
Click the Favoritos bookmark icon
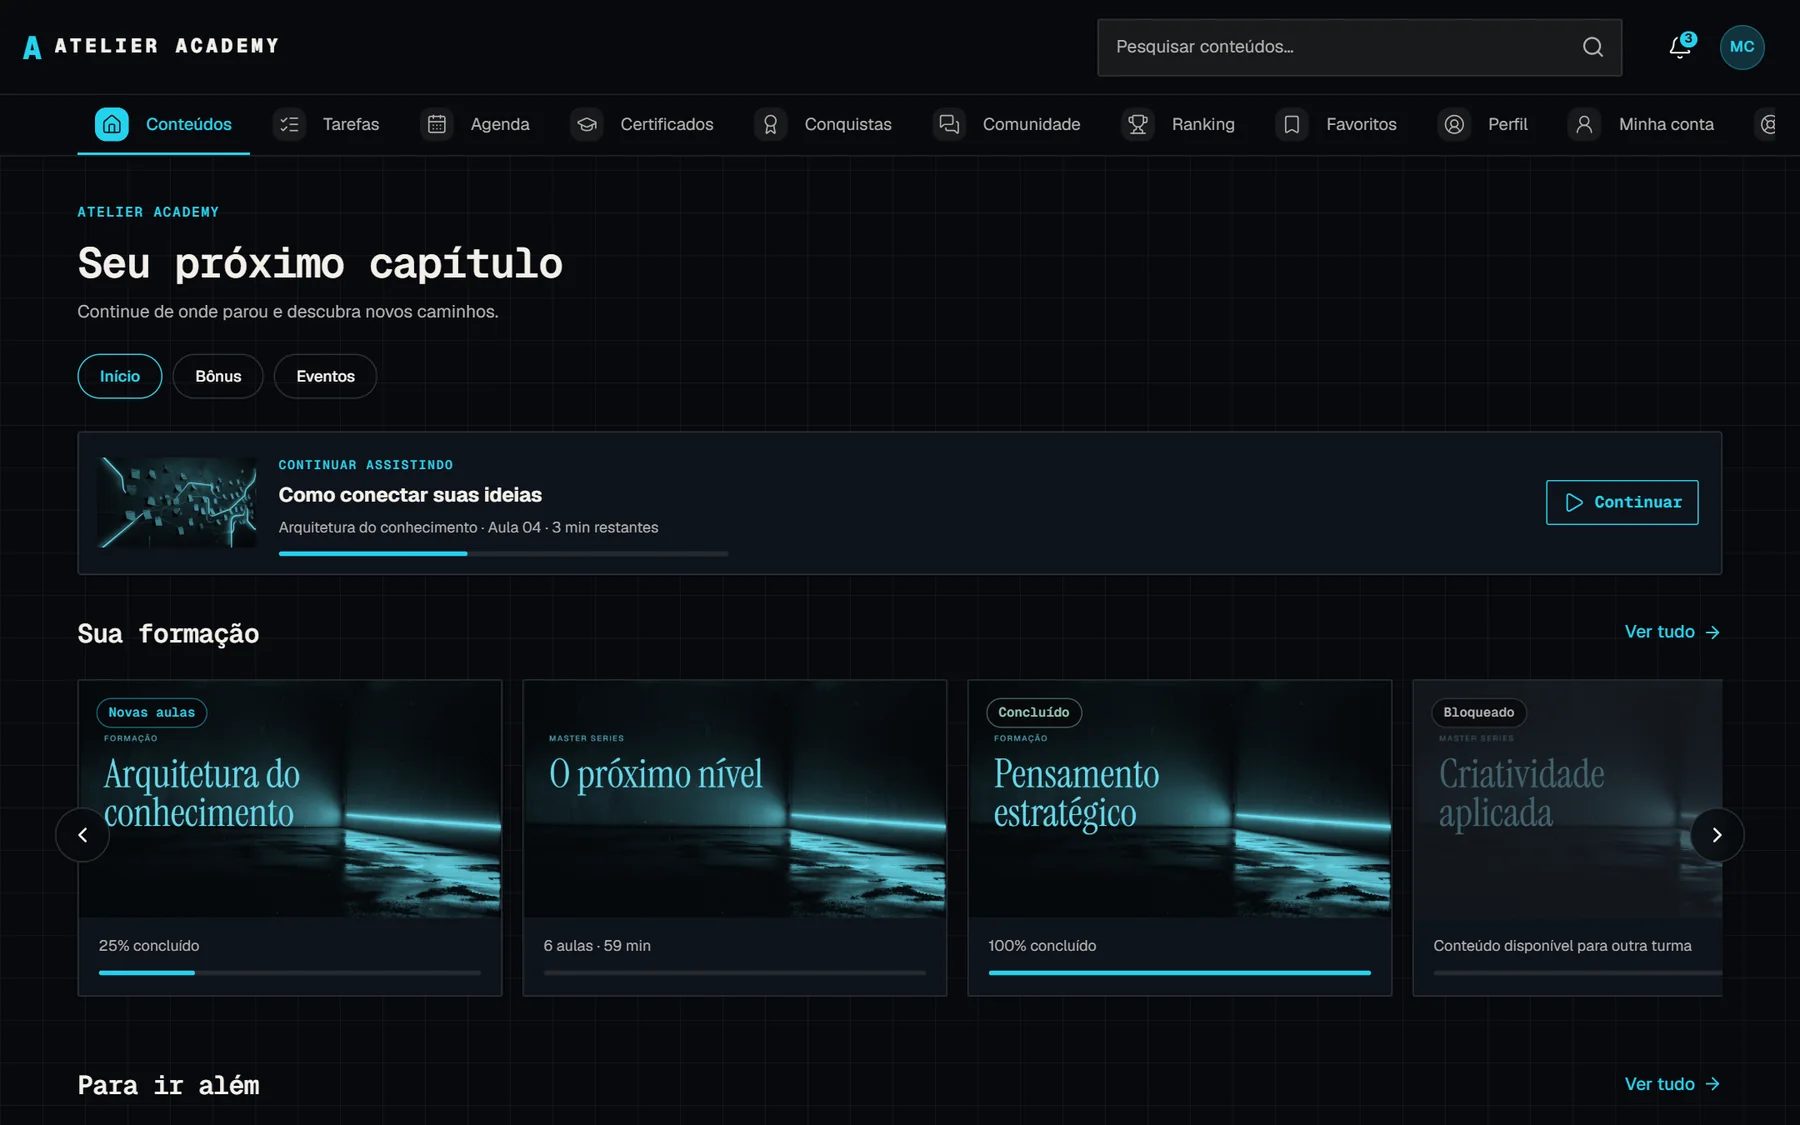coord(1292,124)
